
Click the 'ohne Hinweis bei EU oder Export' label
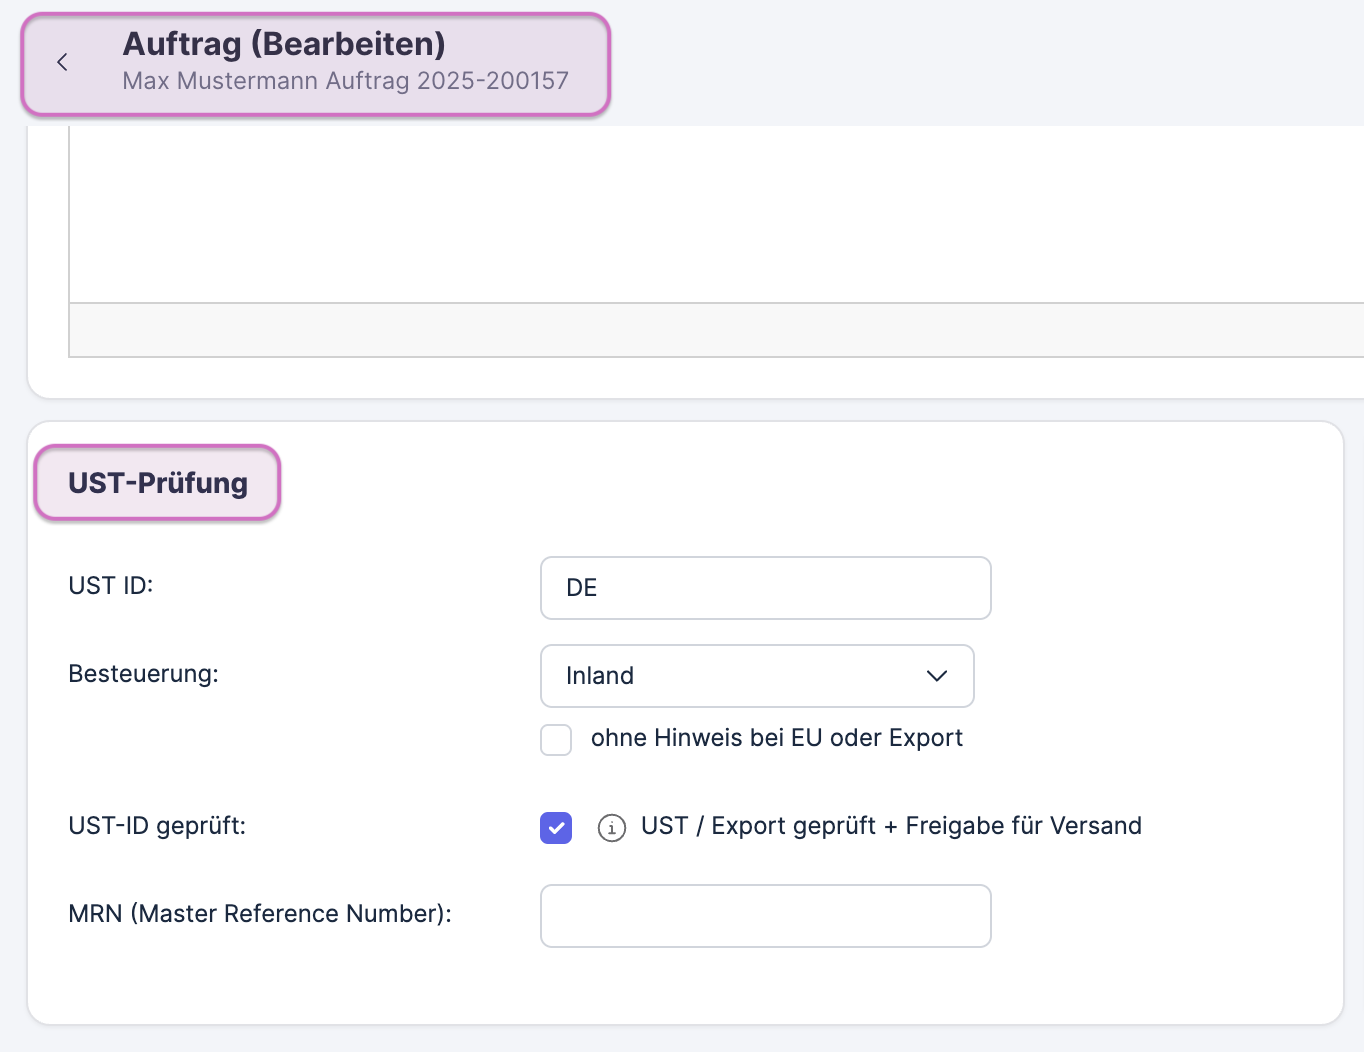(776, 738)
